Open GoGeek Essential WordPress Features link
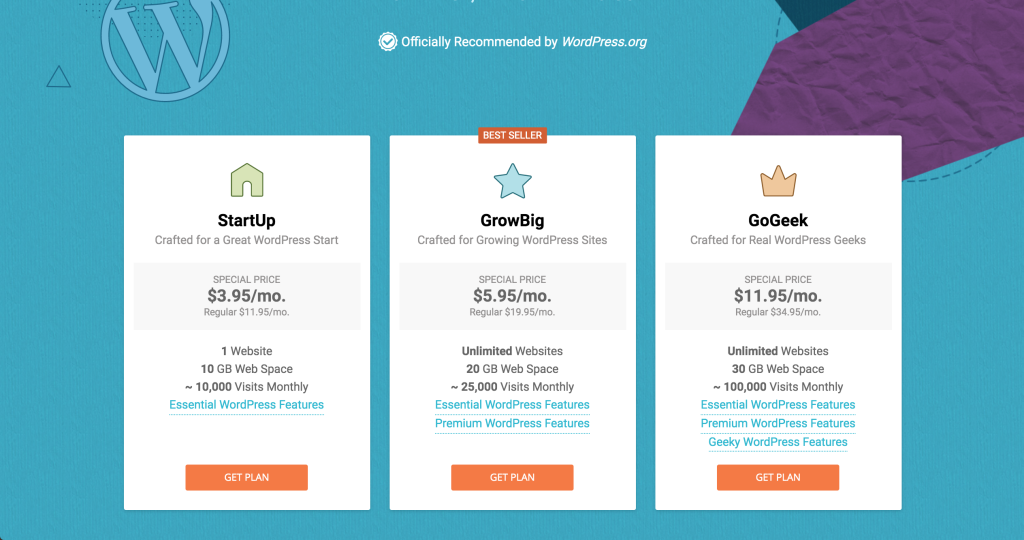Image resolution: width=1024 pixels, height=540 pixels. (x=778, y=405)
